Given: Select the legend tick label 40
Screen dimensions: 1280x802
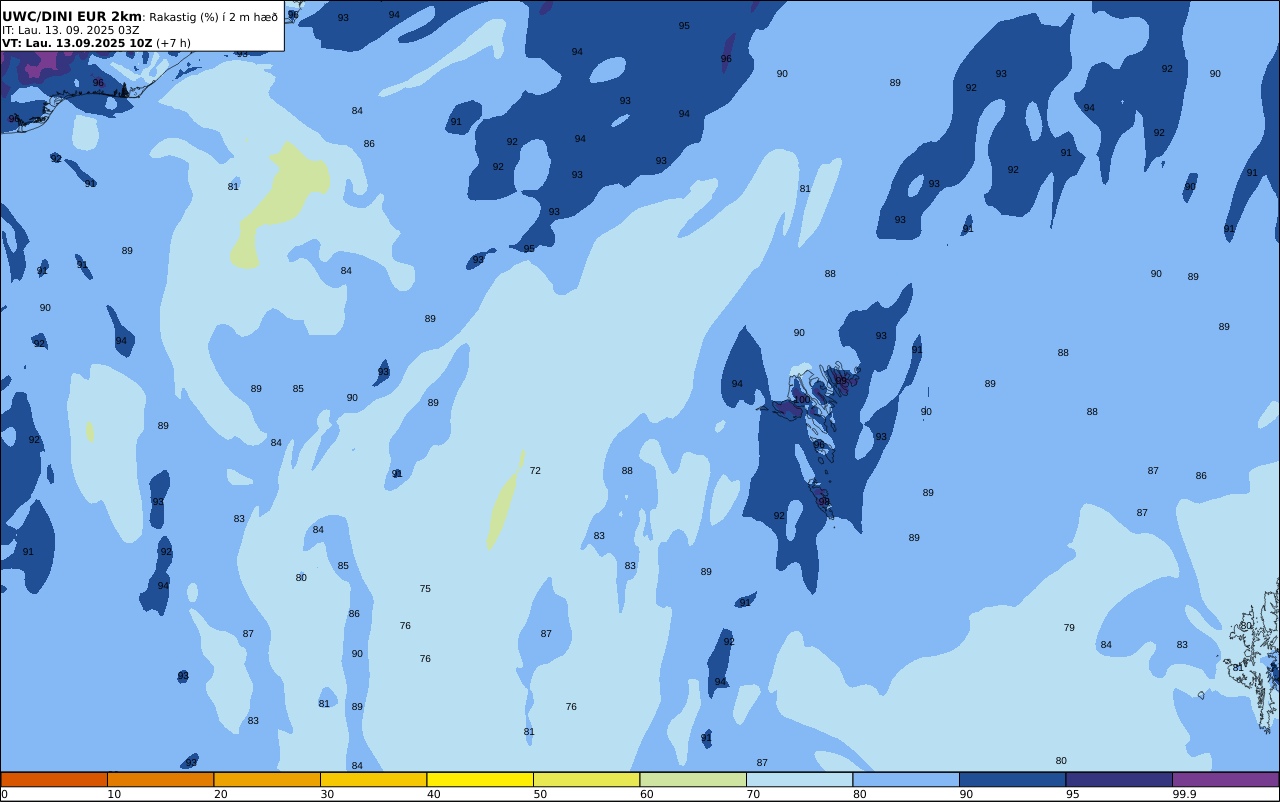Looking at the screenshot, I should coord(433,794).
